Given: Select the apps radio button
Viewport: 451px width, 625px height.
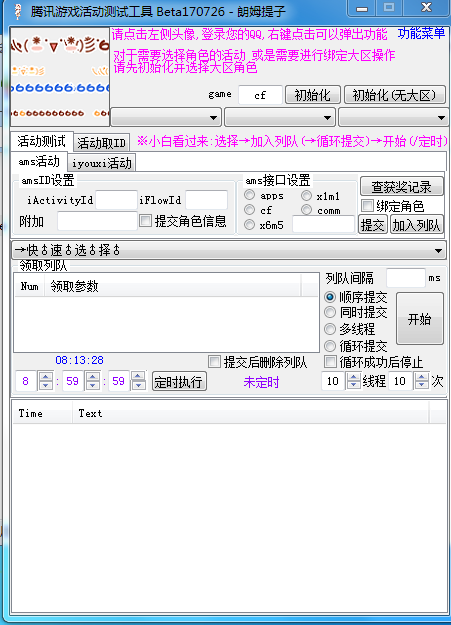Looking at the screenshot, I should [x=250, y=195].
